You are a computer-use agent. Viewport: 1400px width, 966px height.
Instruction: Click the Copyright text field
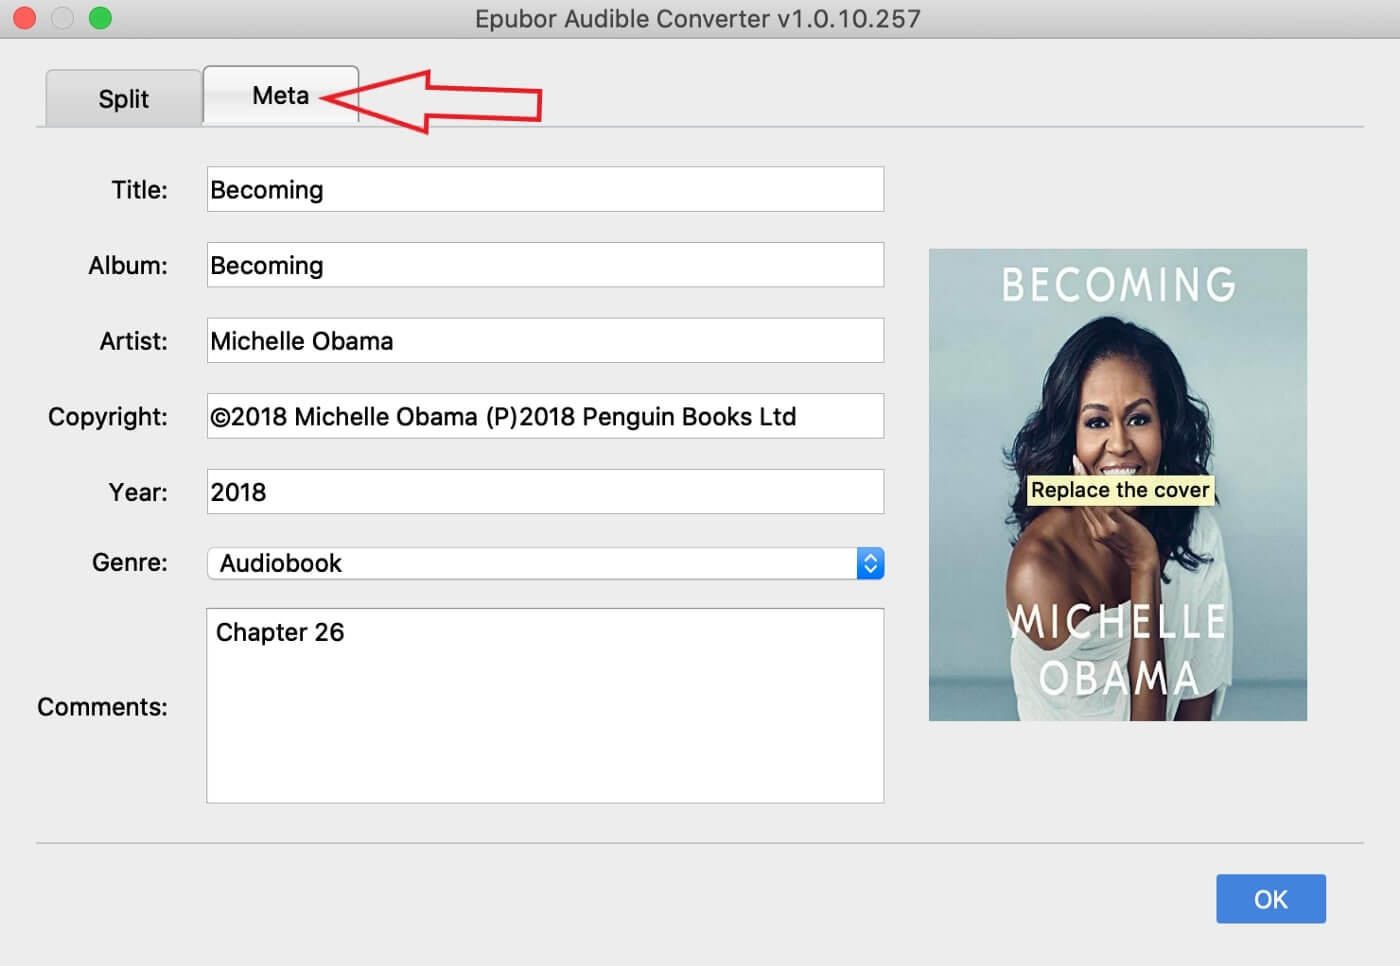point(545,416)
